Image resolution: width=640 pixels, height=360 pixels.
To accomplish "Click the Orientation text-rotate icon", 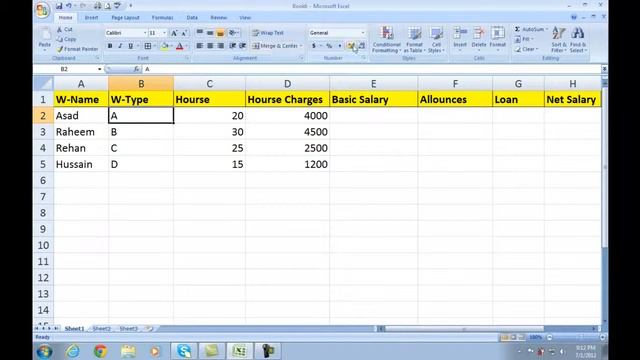I will tap(233, 33).
